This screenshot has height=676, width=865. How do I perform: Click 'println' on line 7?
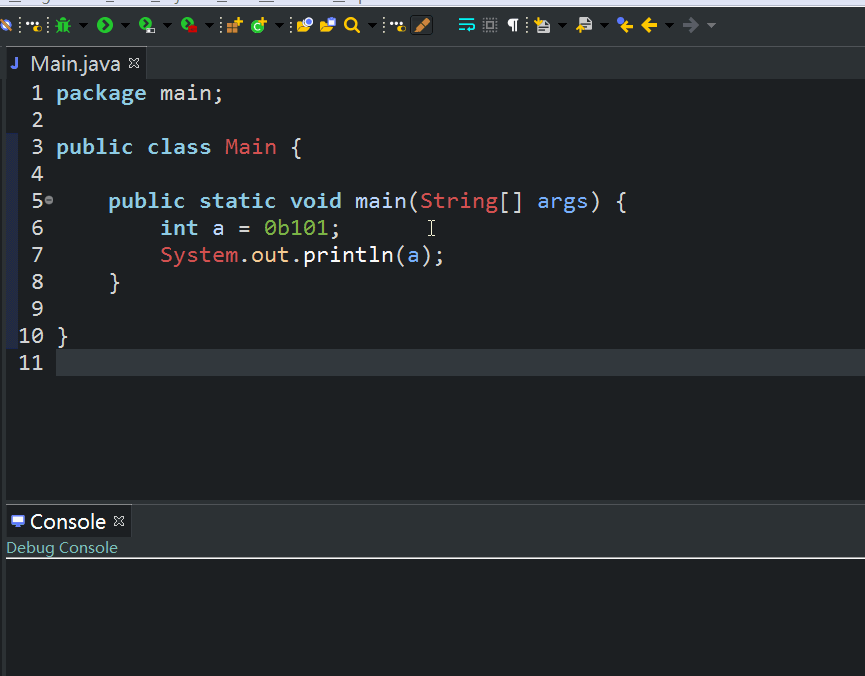(348, 256)
